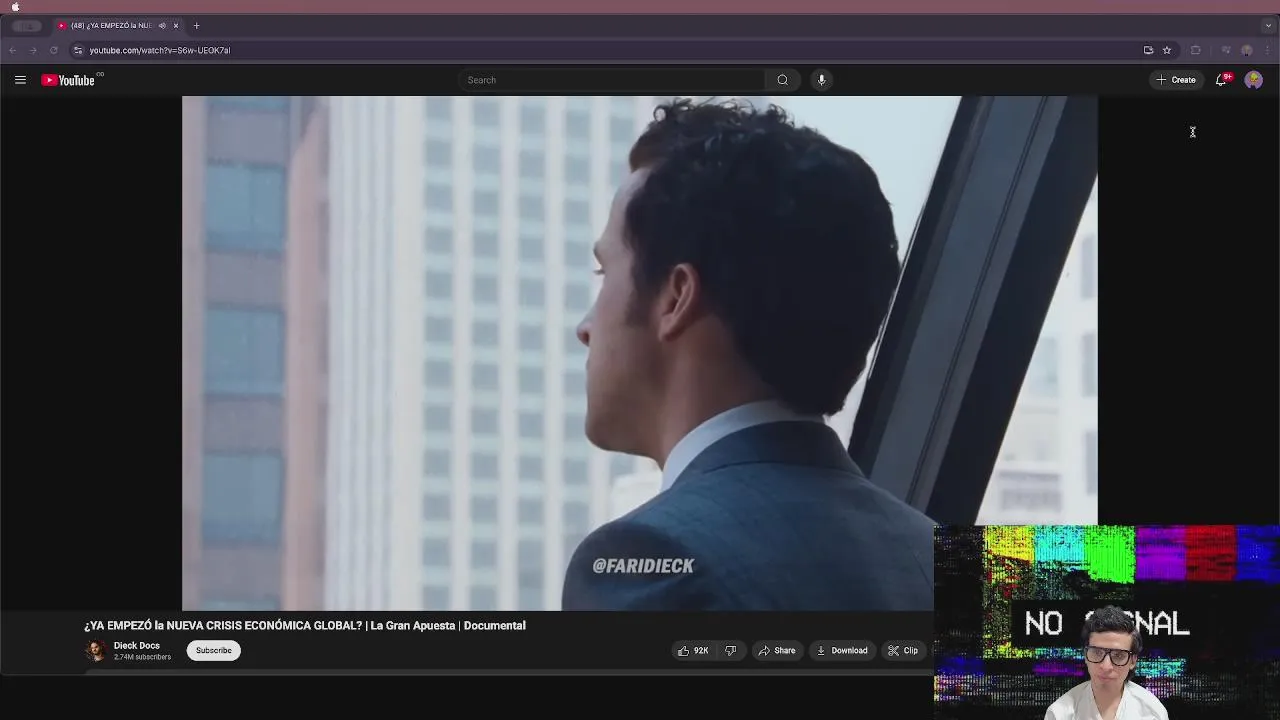This screenshot has height=720, width=1280.
Task: Open a new browser tab
Action: tap(196, 26)
